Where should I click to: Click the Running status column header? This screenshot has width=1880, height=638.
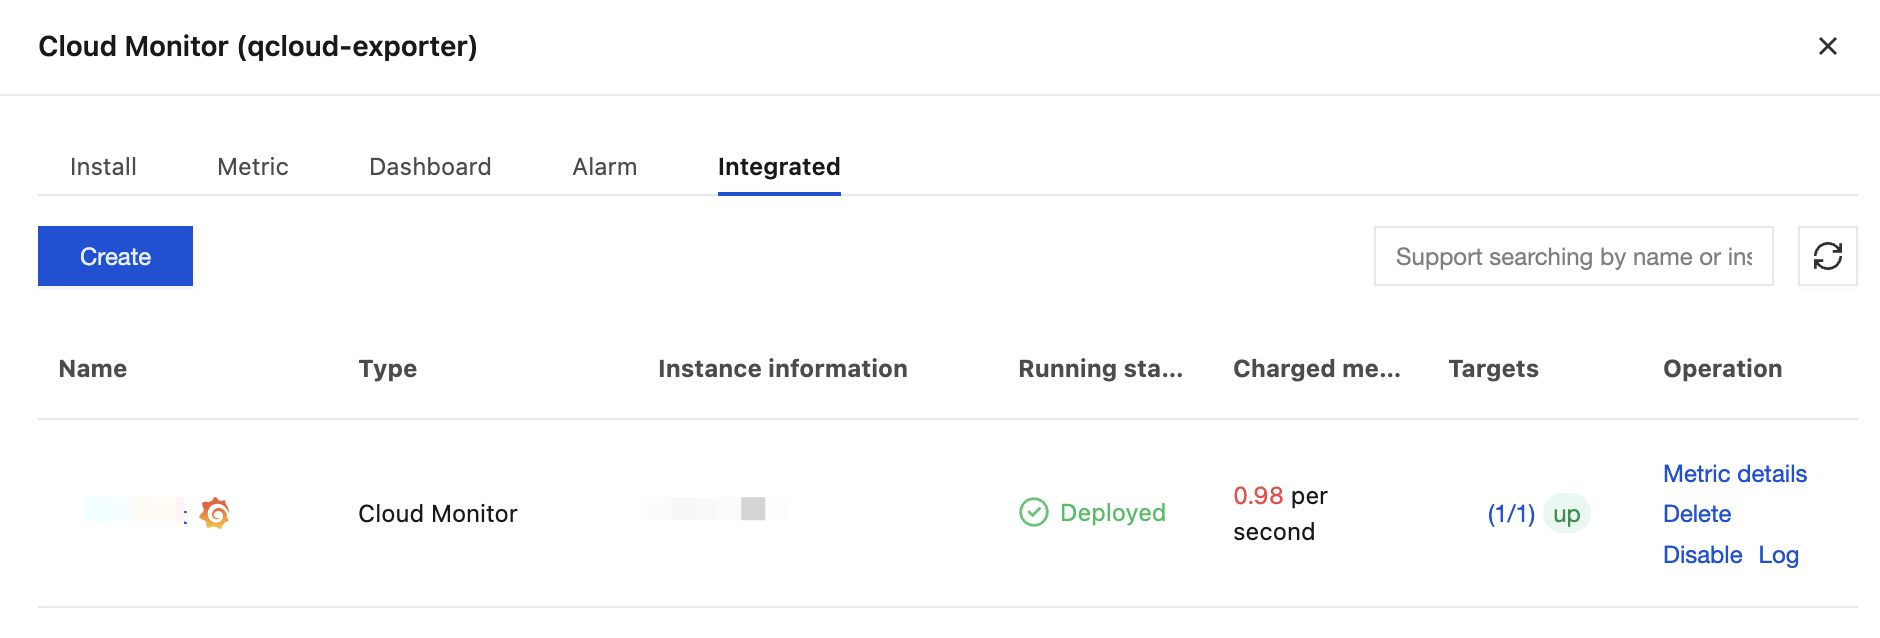[x=1100, y=369]
